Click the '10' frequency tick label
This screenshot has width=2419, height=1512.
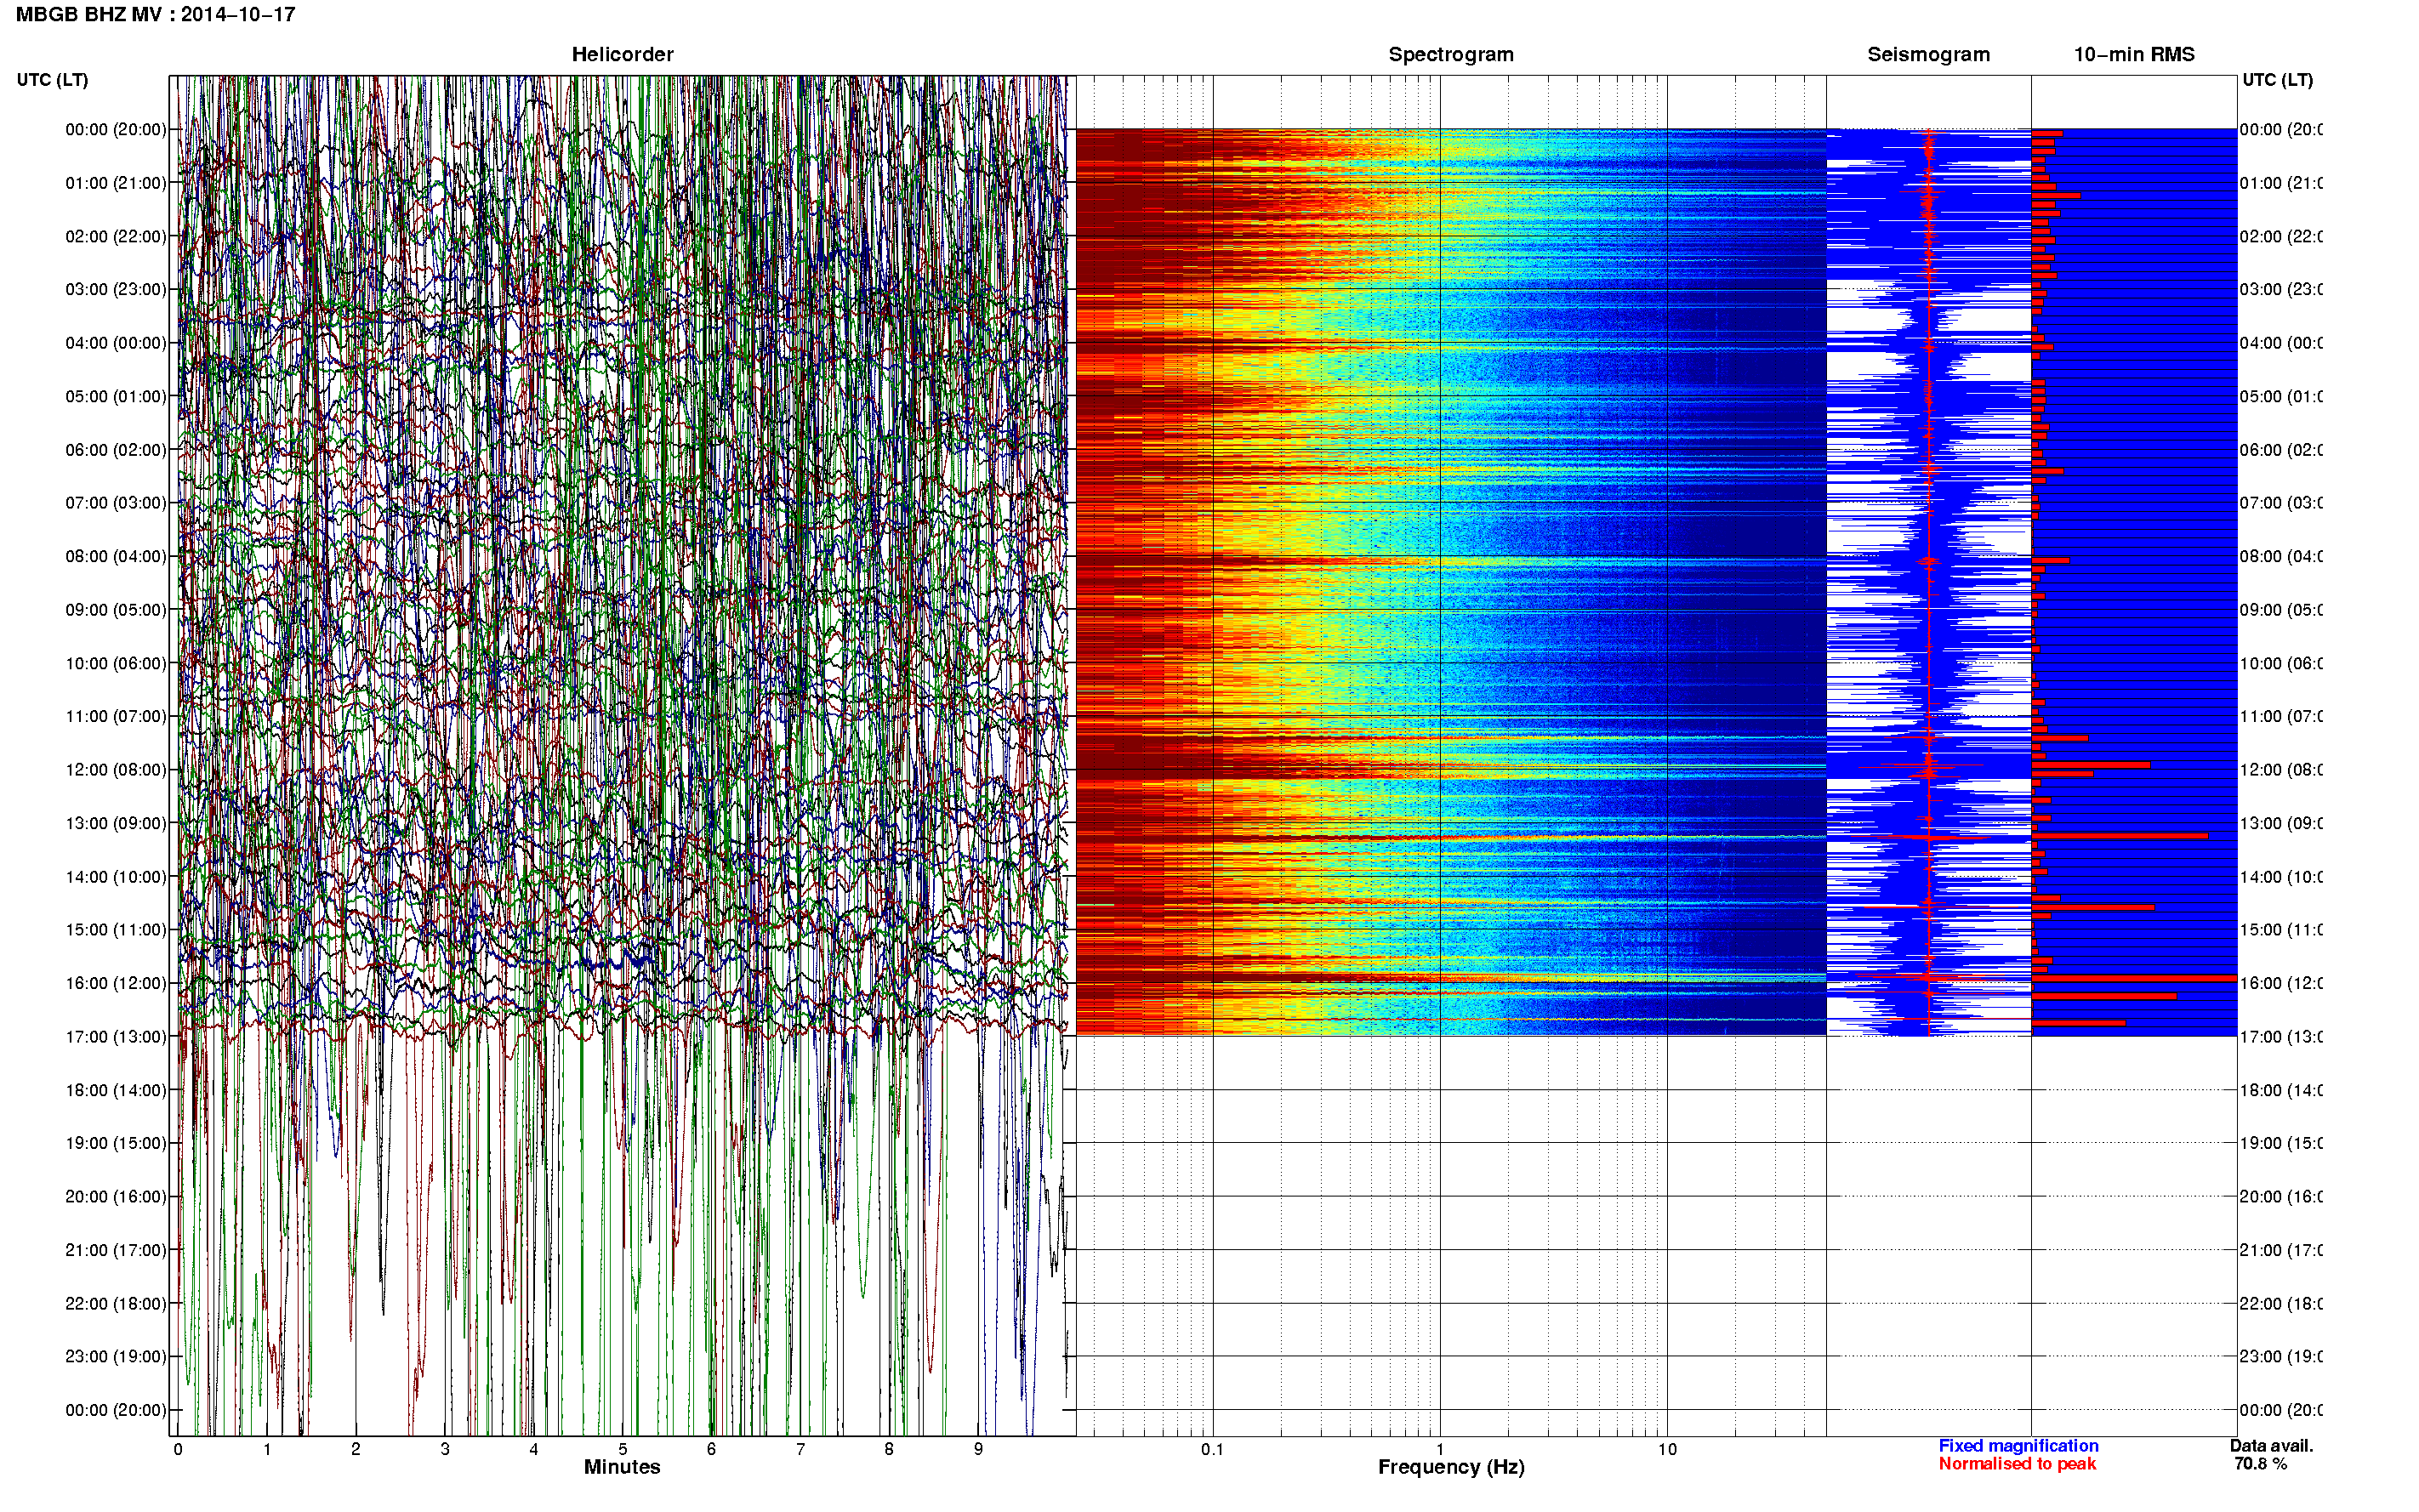[1667, 1449]
